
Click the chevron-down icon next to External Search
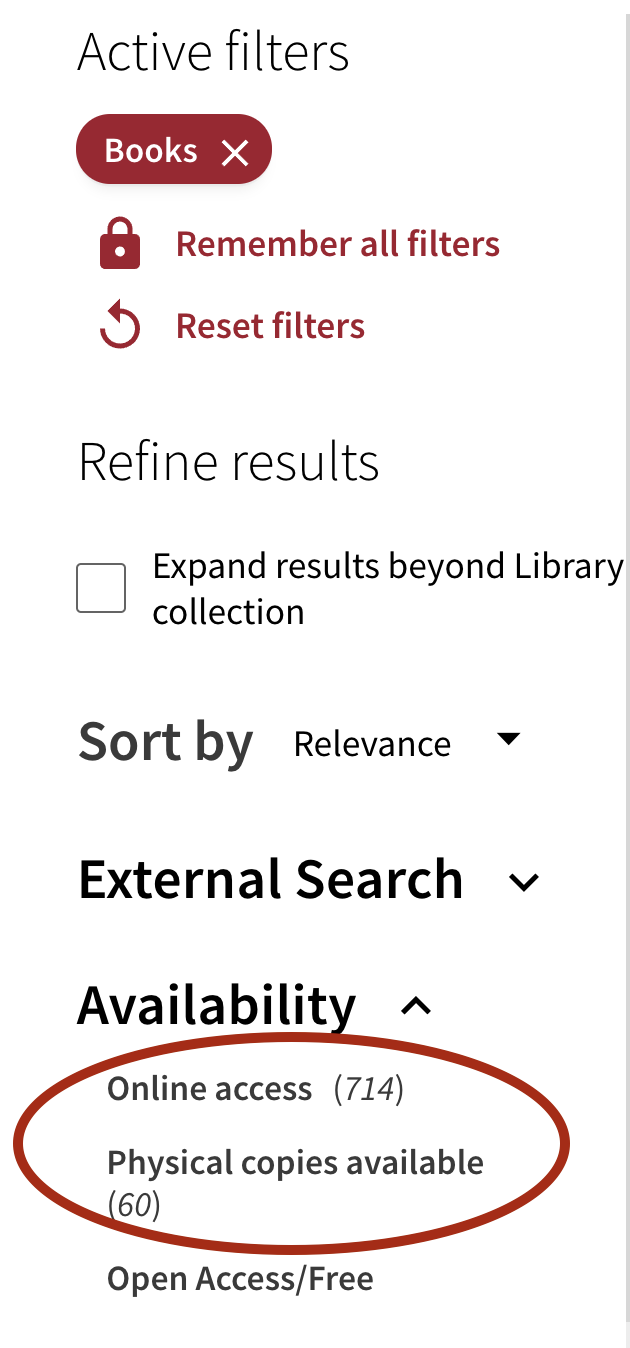(x=524, y=883)
